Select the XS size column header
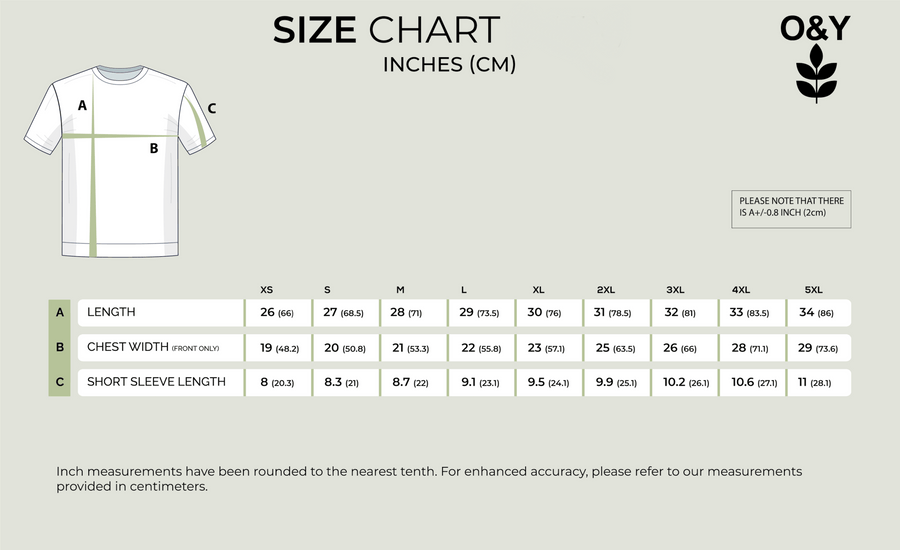 tap(266, 290)
